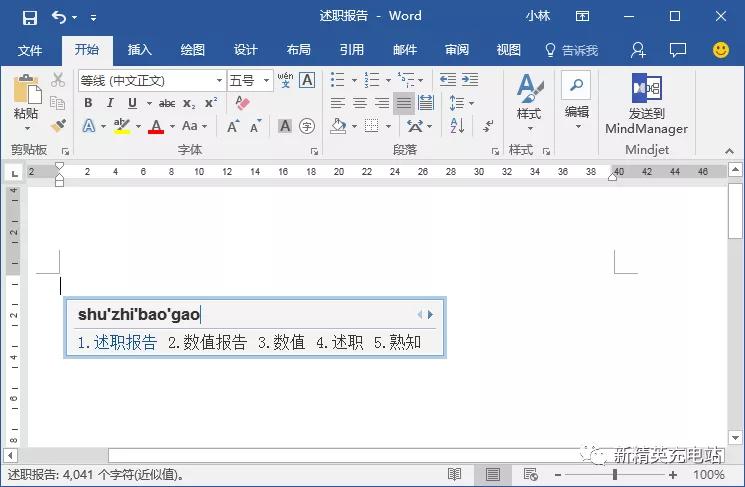Toggle Italic formatting
This screenshot has height=487, width=745.
click(110, 103)
